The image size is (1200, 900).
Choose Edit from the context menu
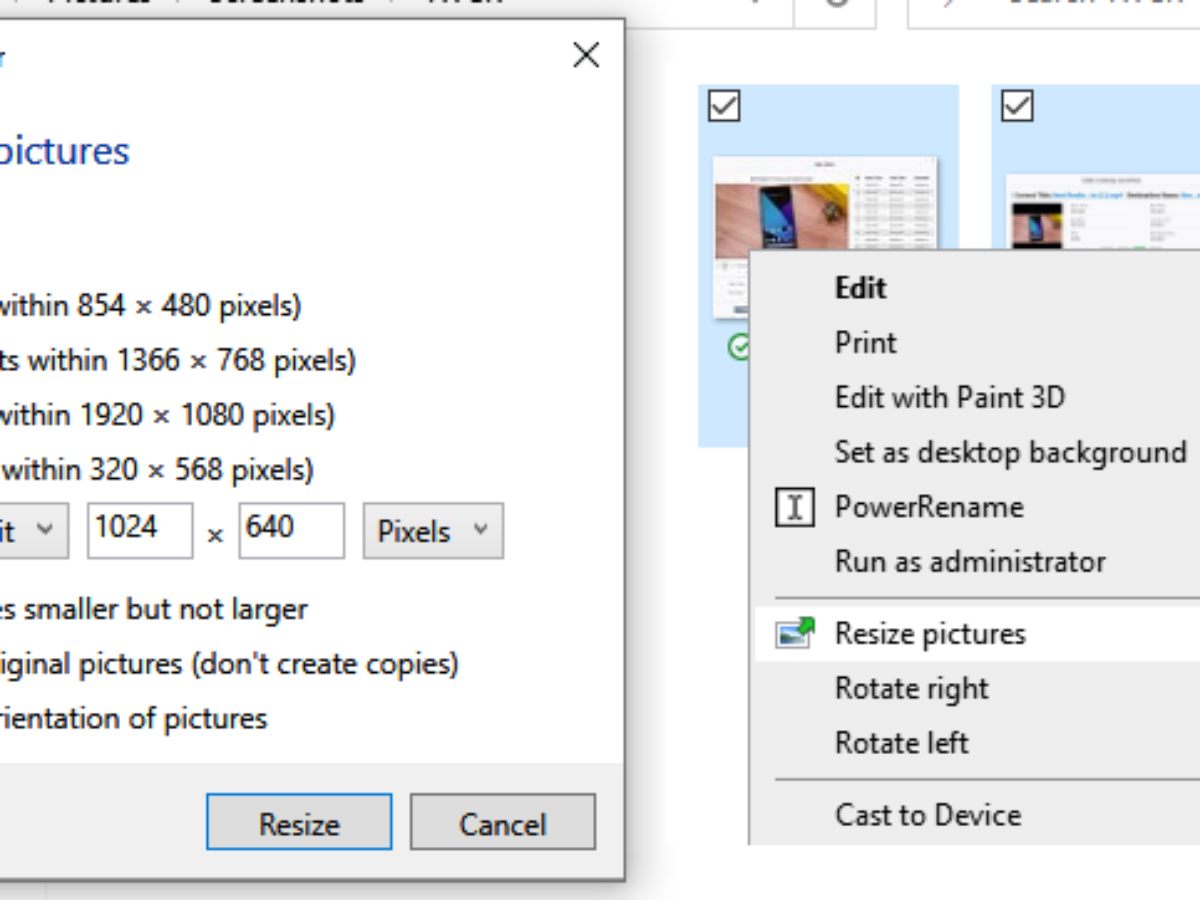861,288
